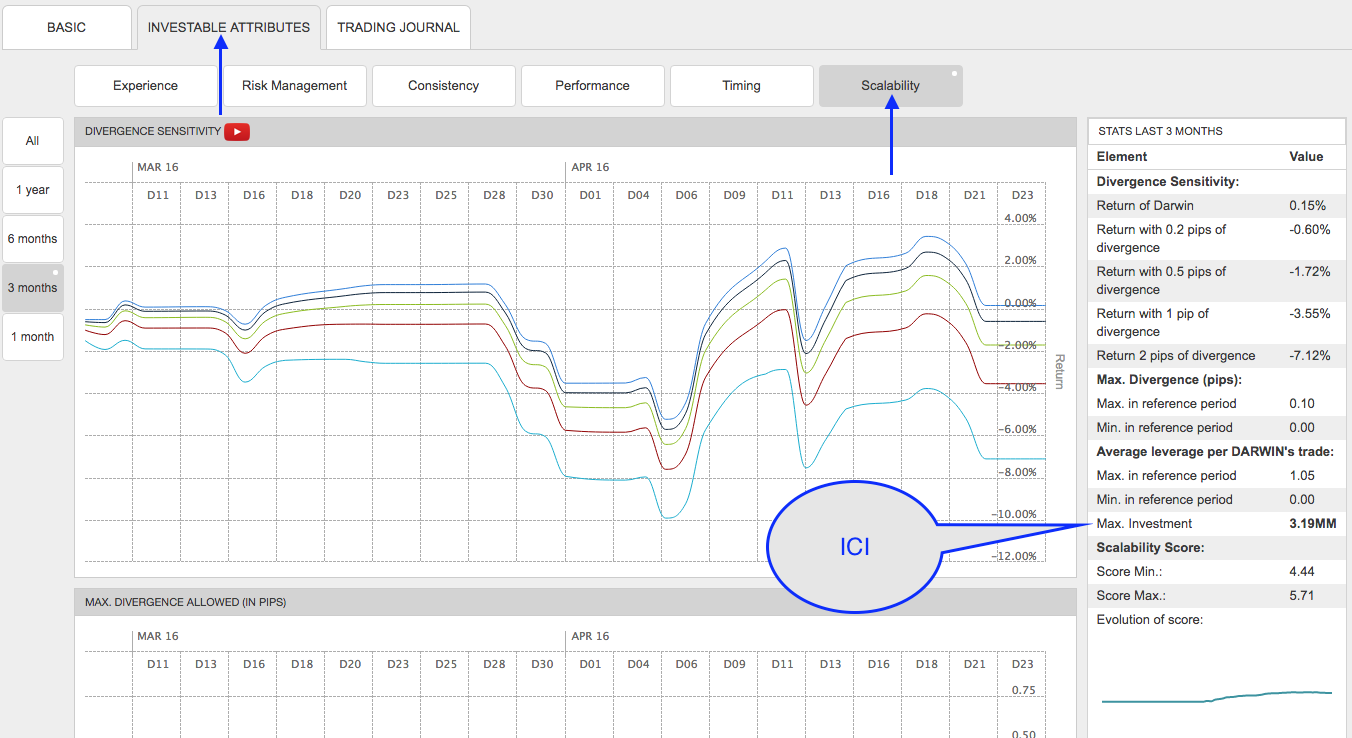The height and width of the screenshot is (738, 1352).
Task: Select the 3 months period
Action: (x=32, y=288)
